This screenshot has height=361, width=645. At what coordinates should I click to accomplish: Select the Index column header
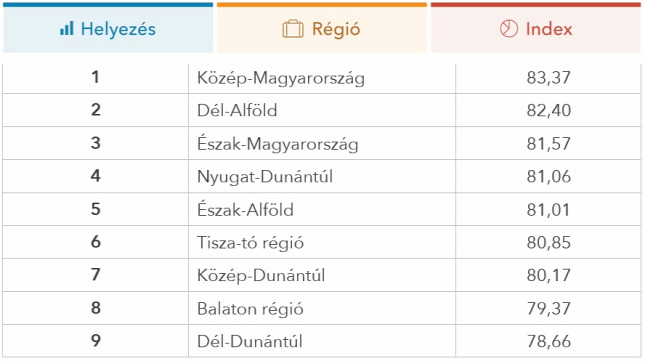pyautogui.click(x=536, y=28)
